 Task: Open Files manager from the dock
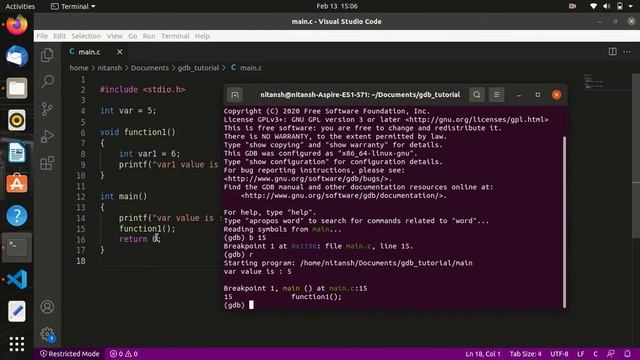pyautogui.click(x=17, y=88)
